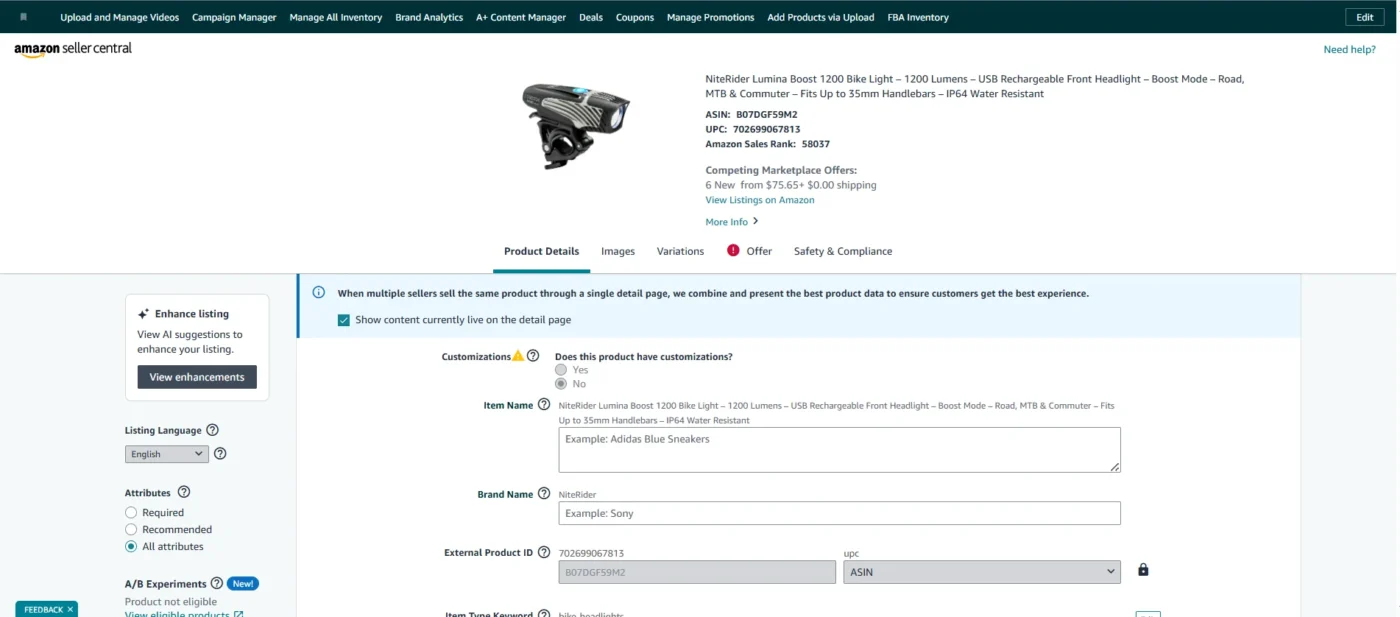Viewport: 1400px width, 617px height.
Task: Click the disabled B07DGF59M2 product ID field
Action: pyautogui.click(x=697, y=572)
